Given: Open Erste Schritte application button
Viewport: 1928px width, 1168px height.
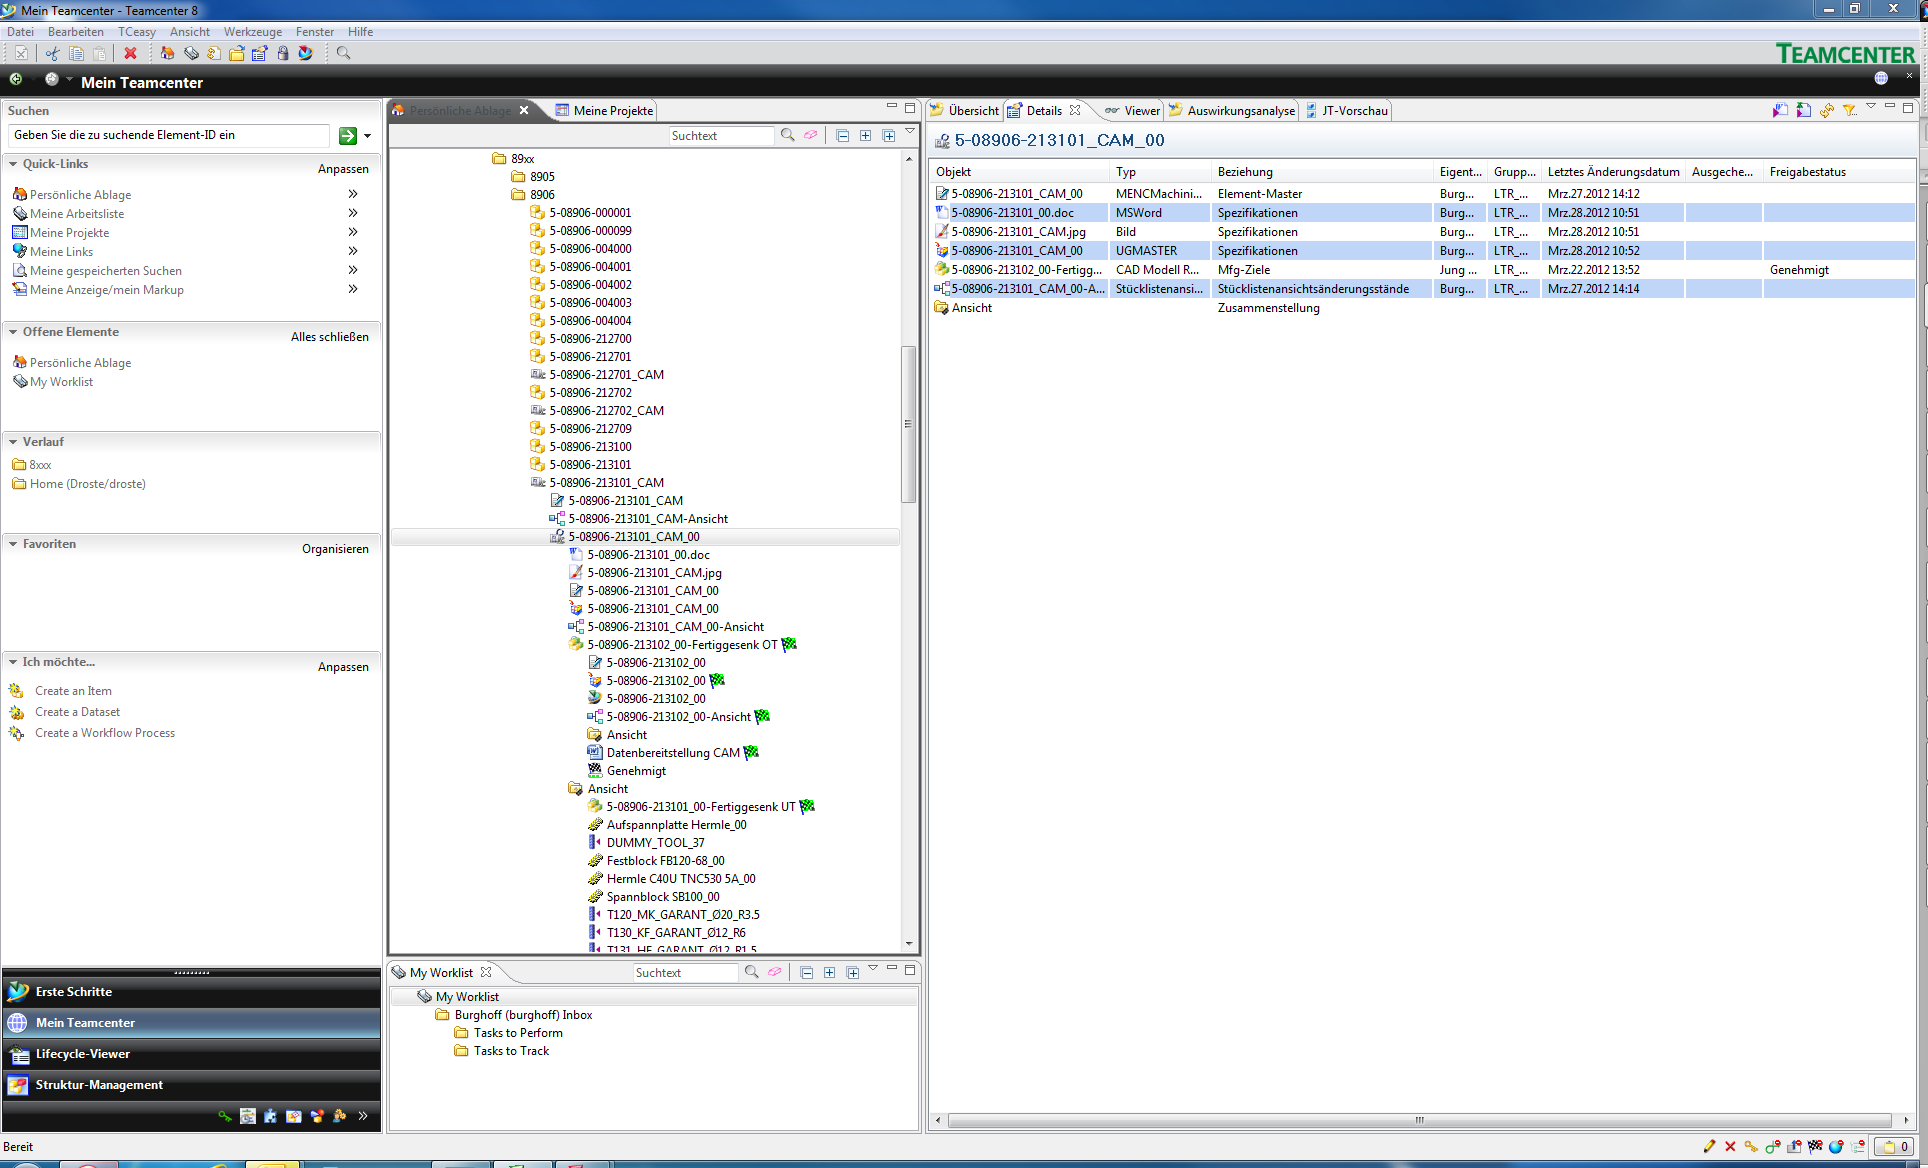Looking at the screenshot, I should pos(191,992).
